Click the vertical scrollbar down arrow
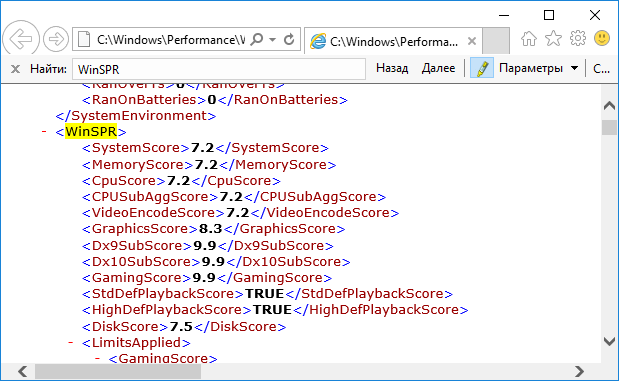This screenshot has width=619, height=381. [609, 341]
